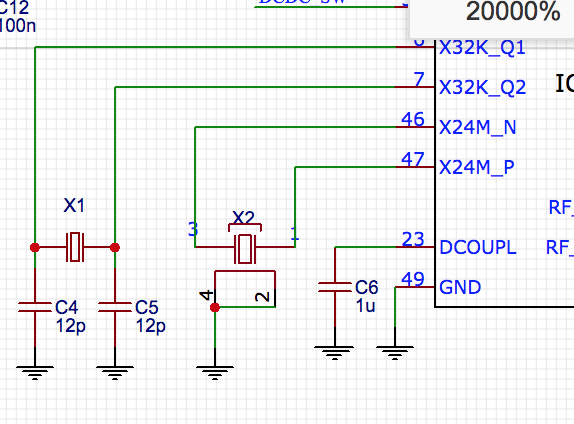The image size is (574, 424).
Task: Click the C5 designator label
Action: (147, 307)
